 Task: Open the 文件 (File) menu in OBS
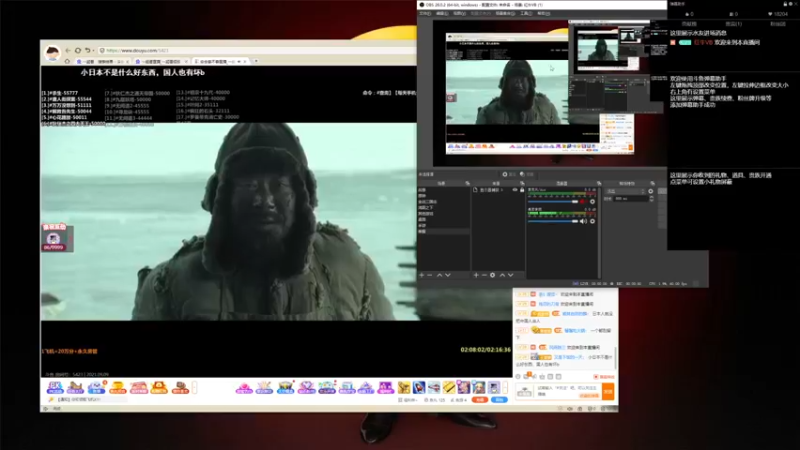[x=424, y=14]
